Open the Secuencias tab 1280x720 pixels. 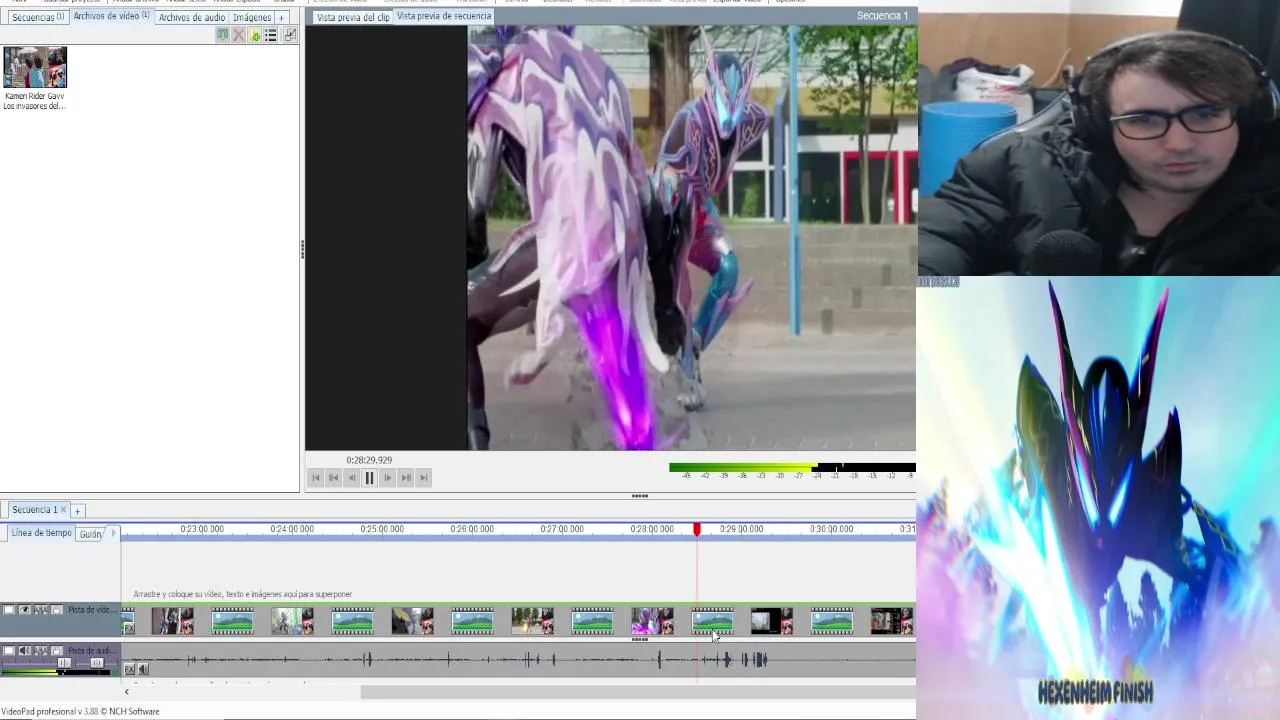click(38, 17)
